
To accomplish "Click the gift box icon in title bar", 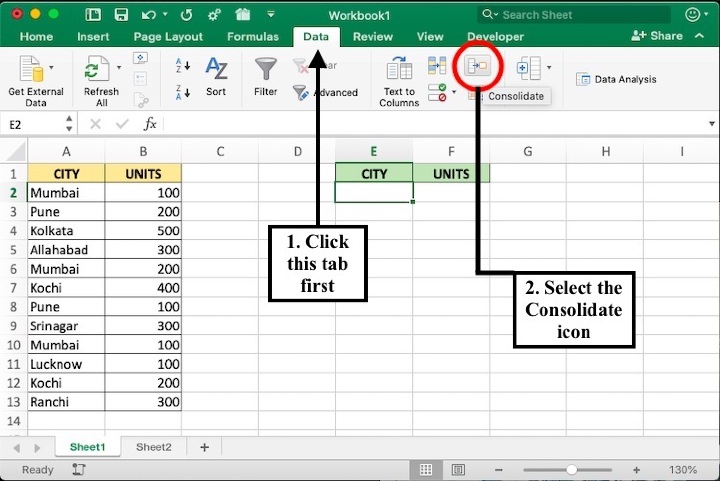I will pyautogui.click(x=242, y=15).
